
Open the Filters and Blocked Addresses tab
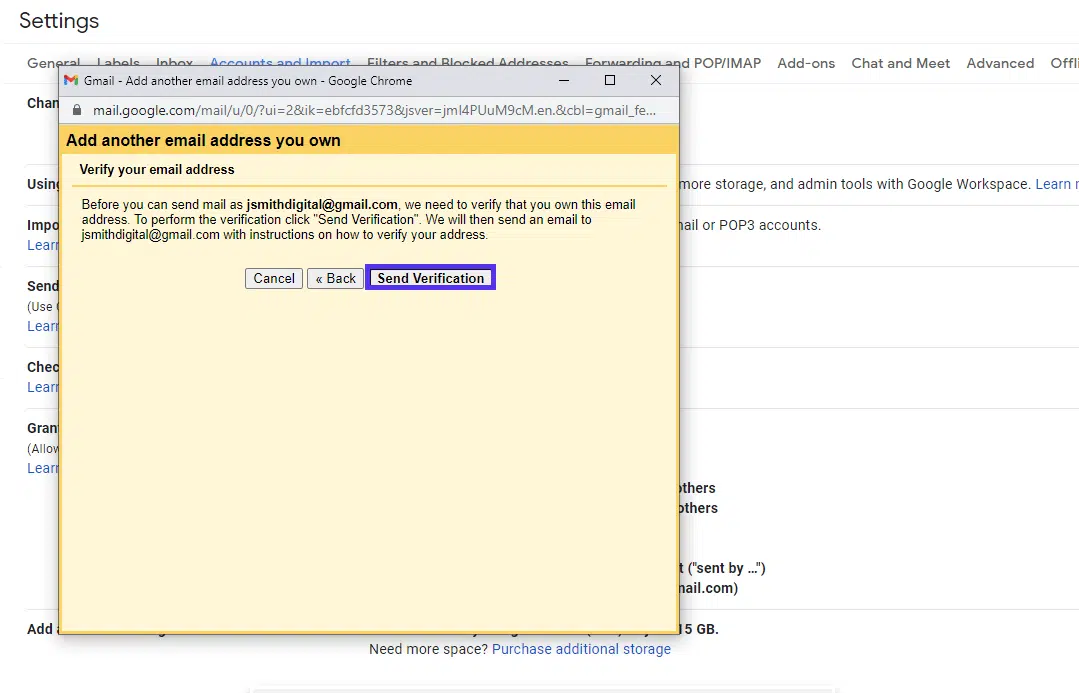pyautogui.click(x=467, y=60)
